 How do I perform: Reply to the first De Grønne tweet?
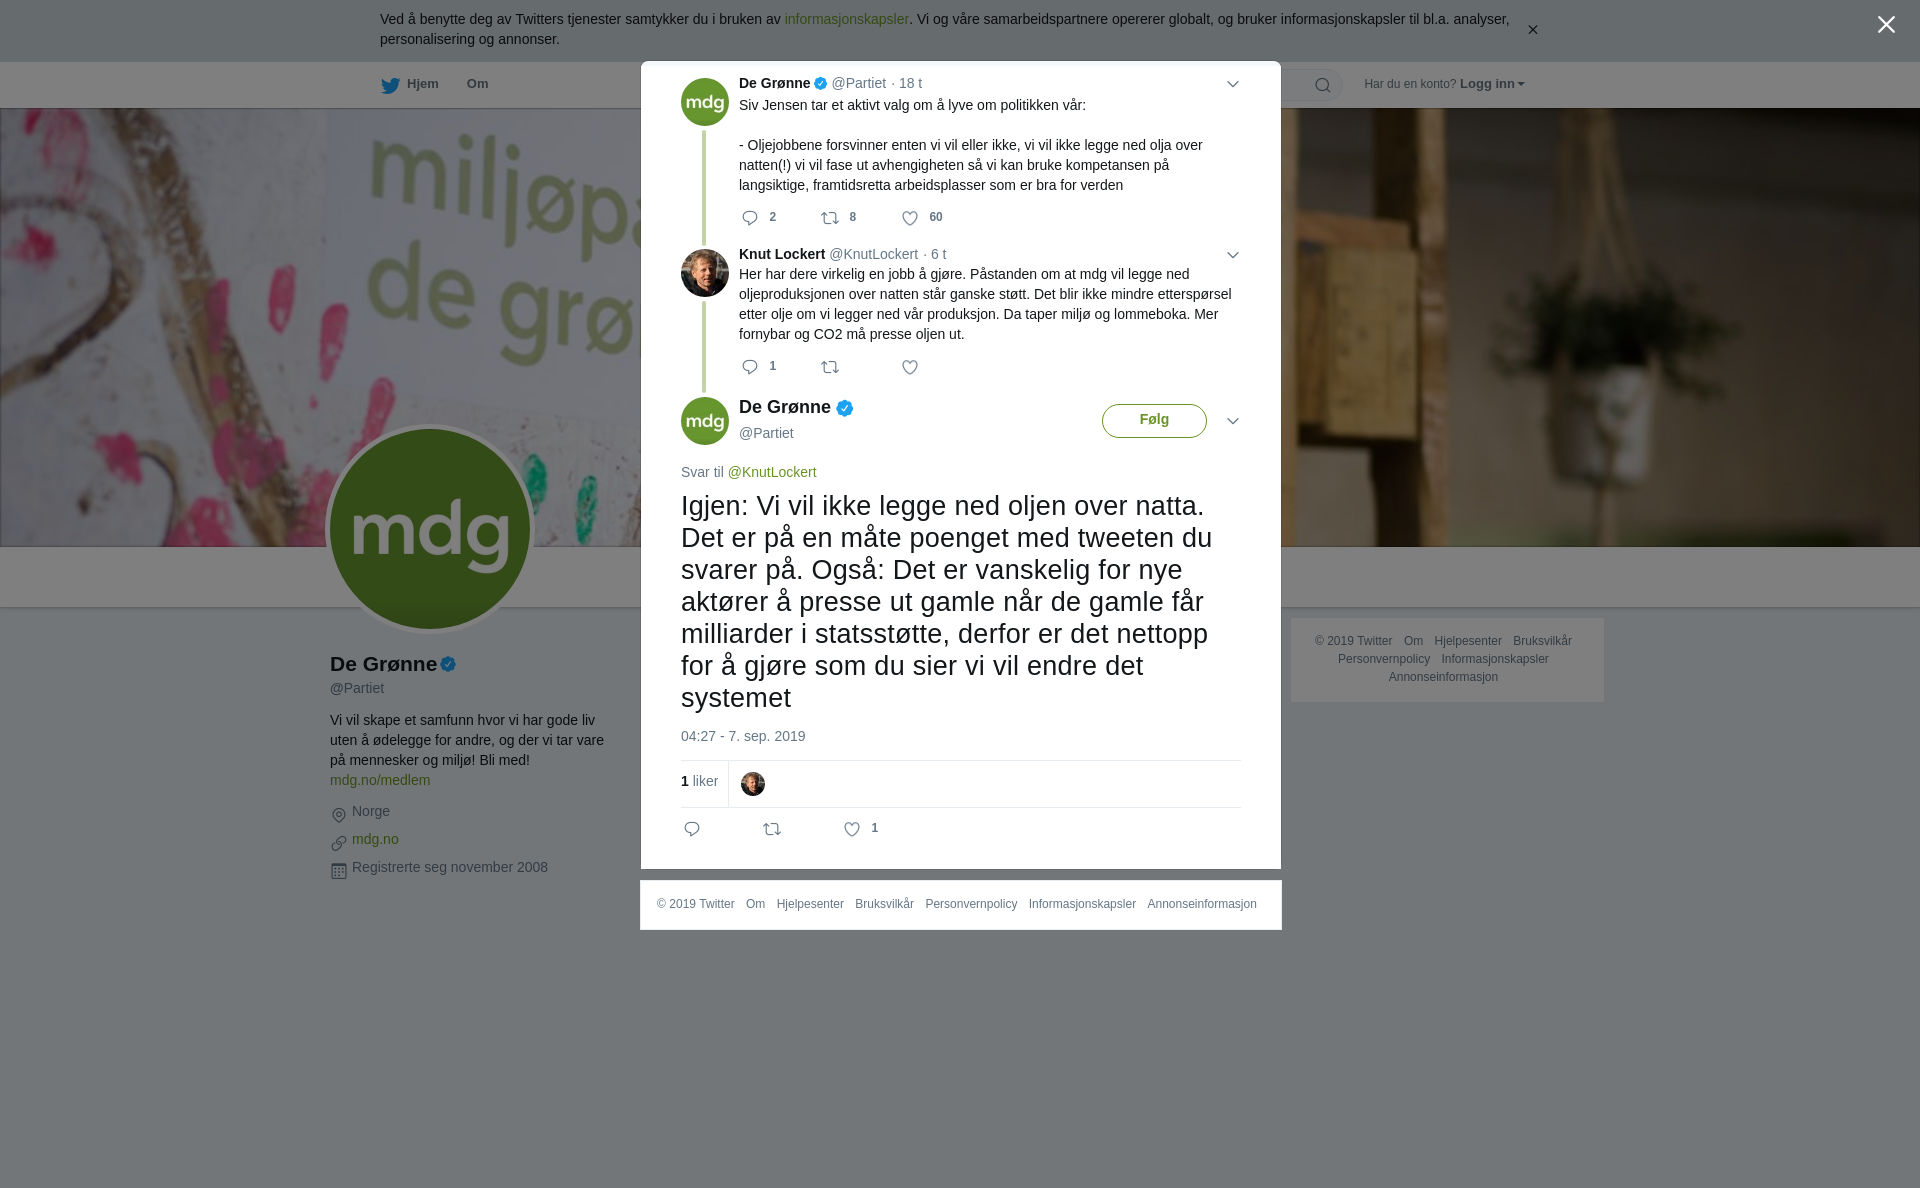(x=750, y=218)
